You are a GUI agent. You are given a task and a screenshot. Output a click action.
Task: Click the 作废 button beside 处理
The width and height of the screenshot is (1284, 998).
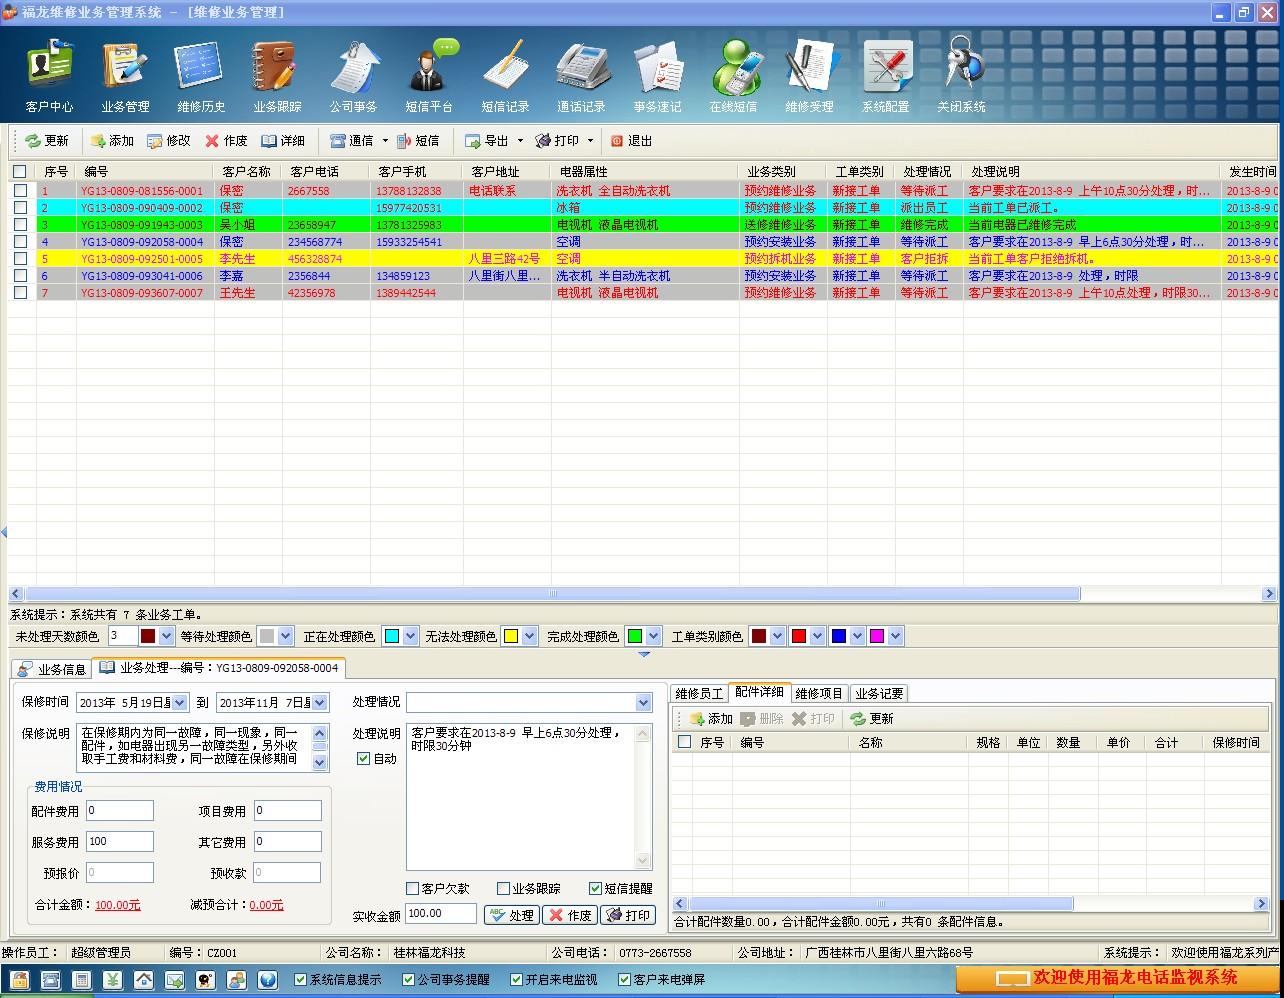570,915
